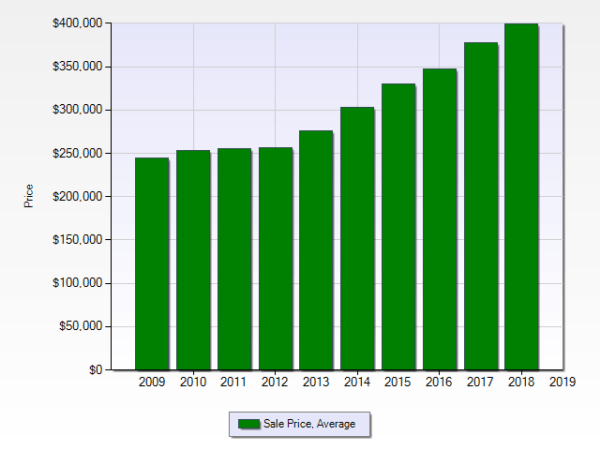This screenshot has height=450, width=600.
Task: Click the $100,000 y-axis label
Action: [78, 283]
